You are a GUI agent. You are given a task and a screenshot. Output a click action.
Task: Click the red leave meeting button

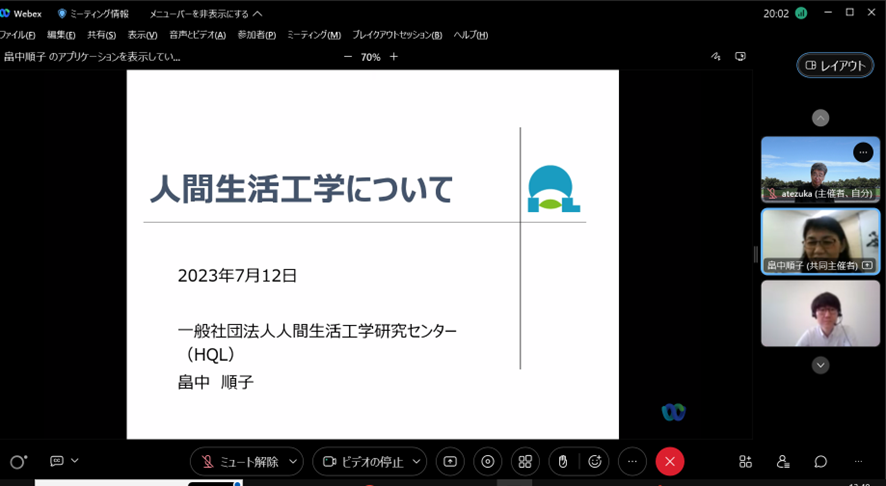669,461
